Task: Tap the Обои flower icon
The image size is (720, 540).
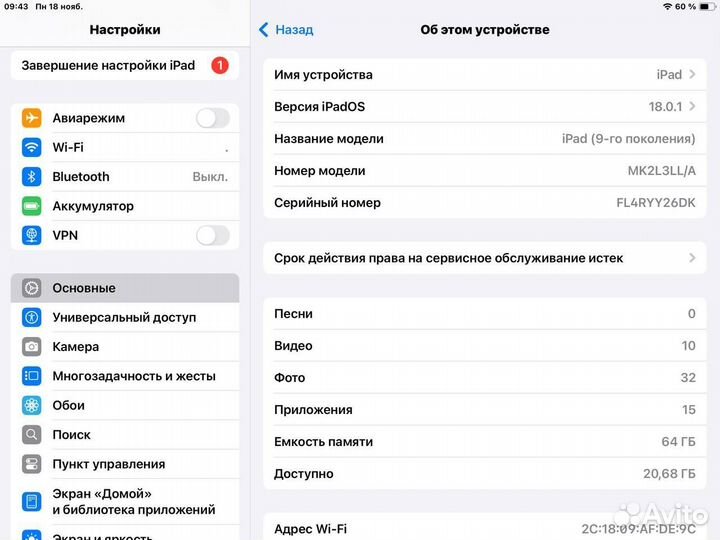Action: pos(32,405)
